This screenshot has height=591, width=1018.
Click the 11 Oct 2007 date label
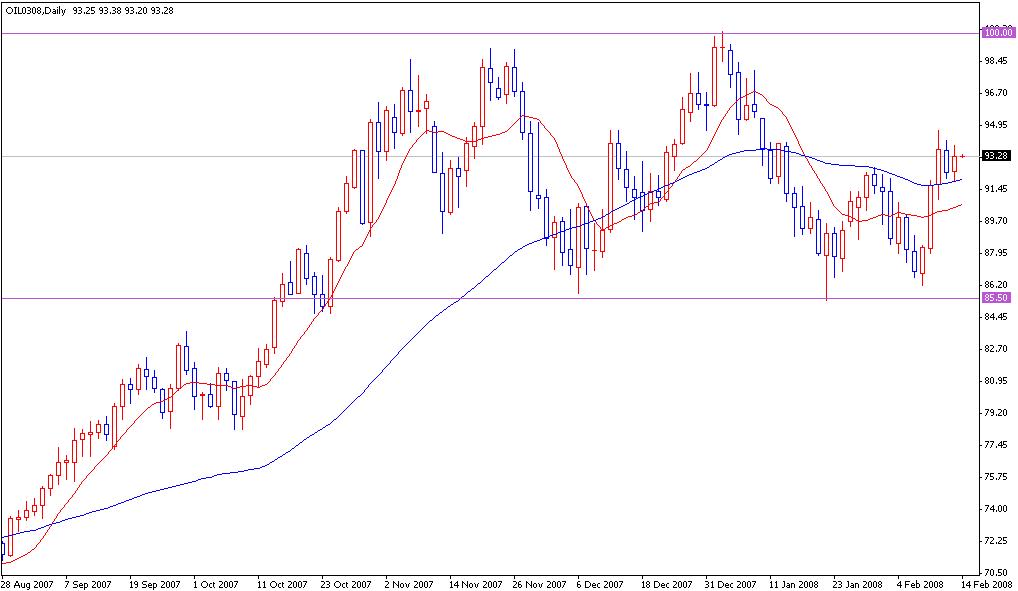point(282,584)
